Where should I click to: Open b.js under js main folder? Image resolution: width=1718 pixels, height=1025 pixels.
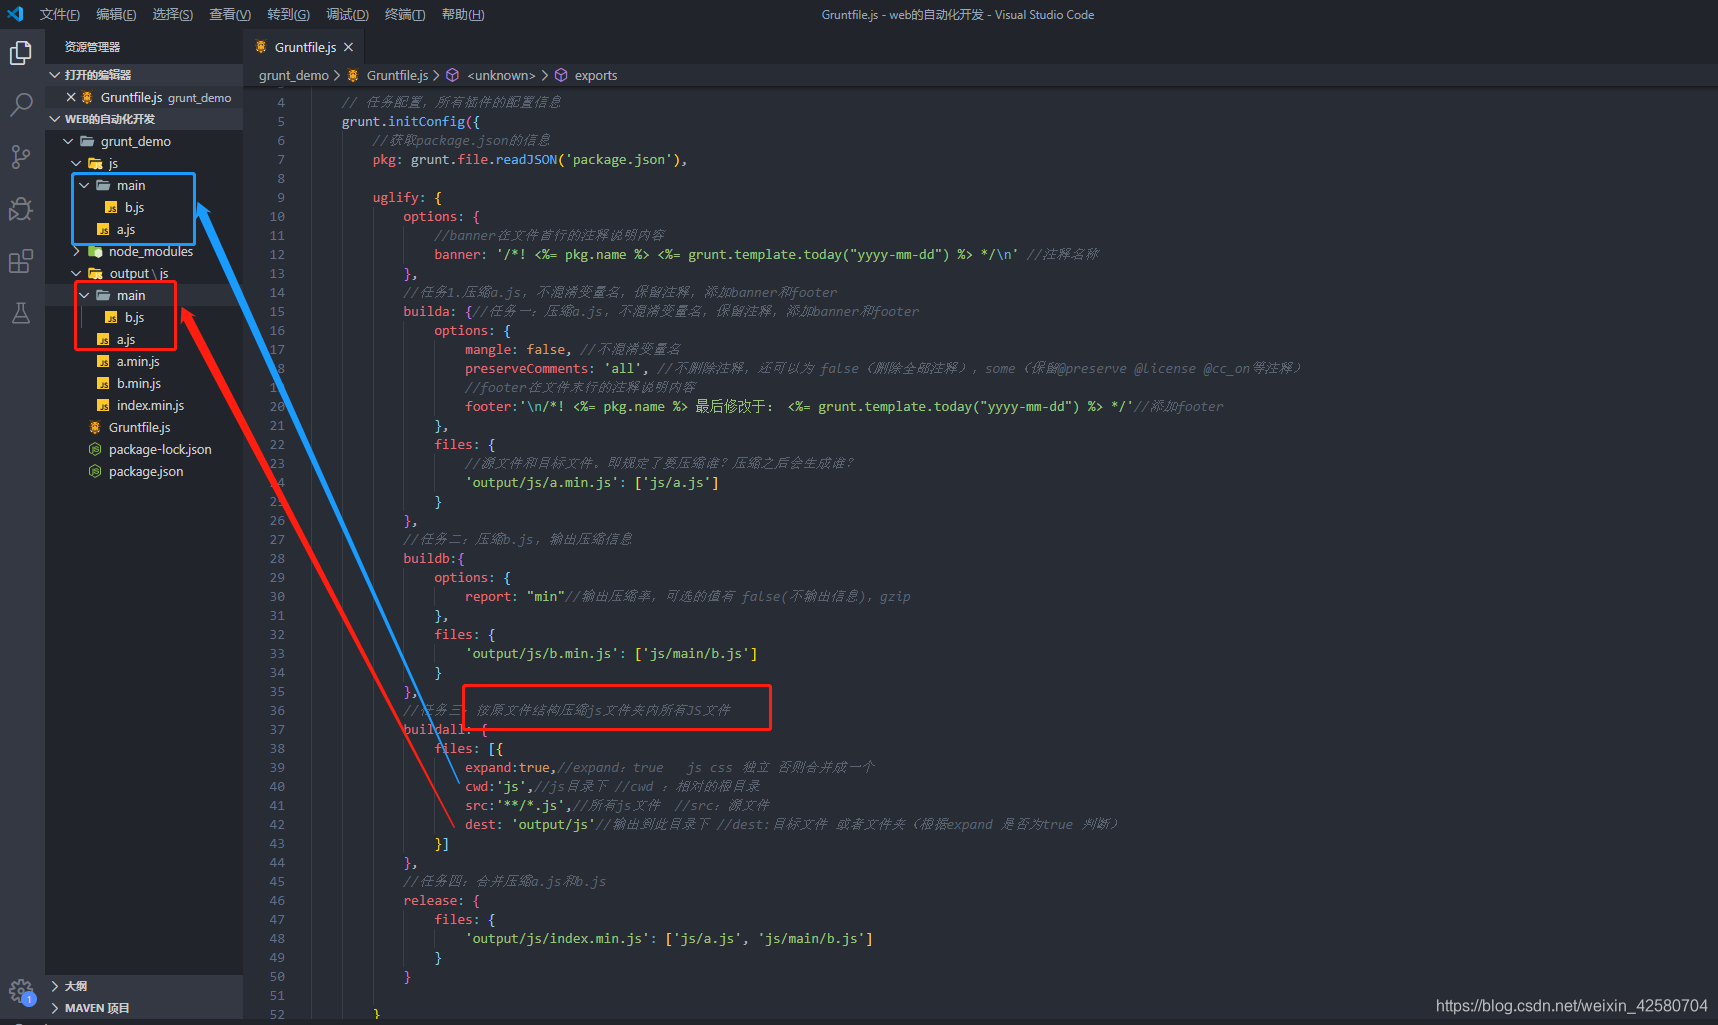(134, 207)
